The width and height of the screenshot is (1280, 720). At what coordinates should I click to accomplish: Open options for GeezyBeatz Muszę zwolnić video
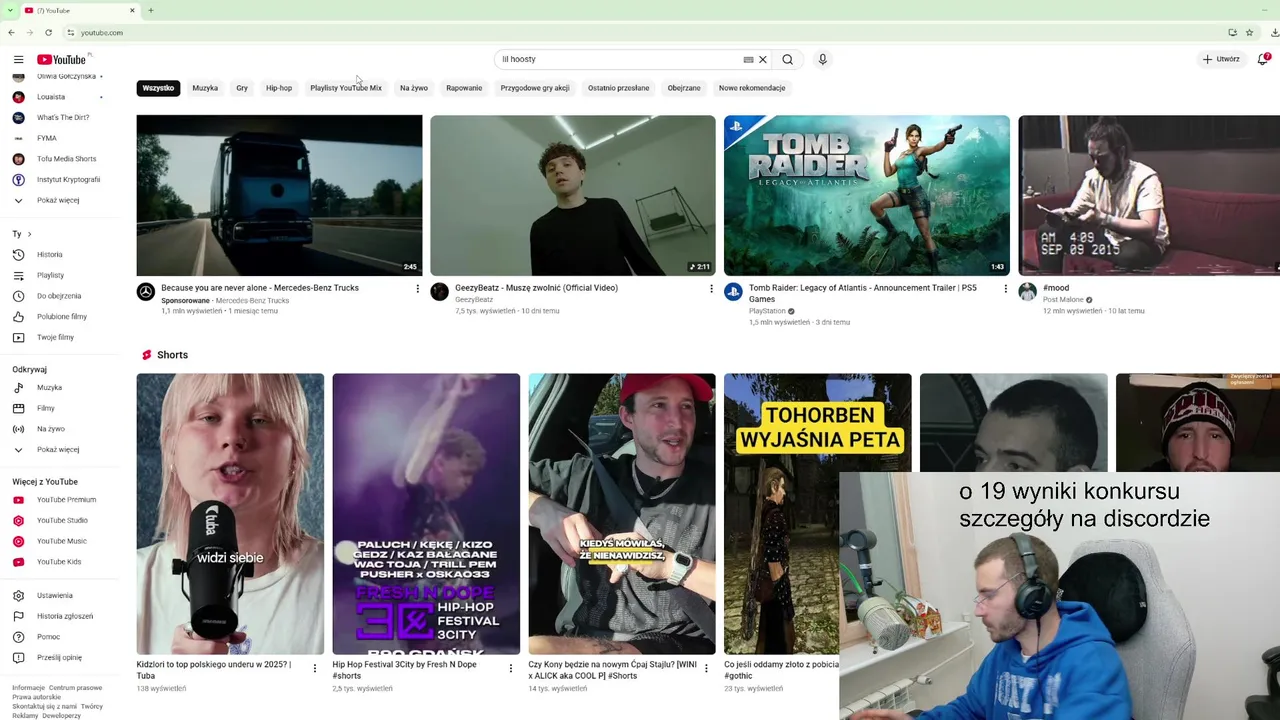coord(712,288)
